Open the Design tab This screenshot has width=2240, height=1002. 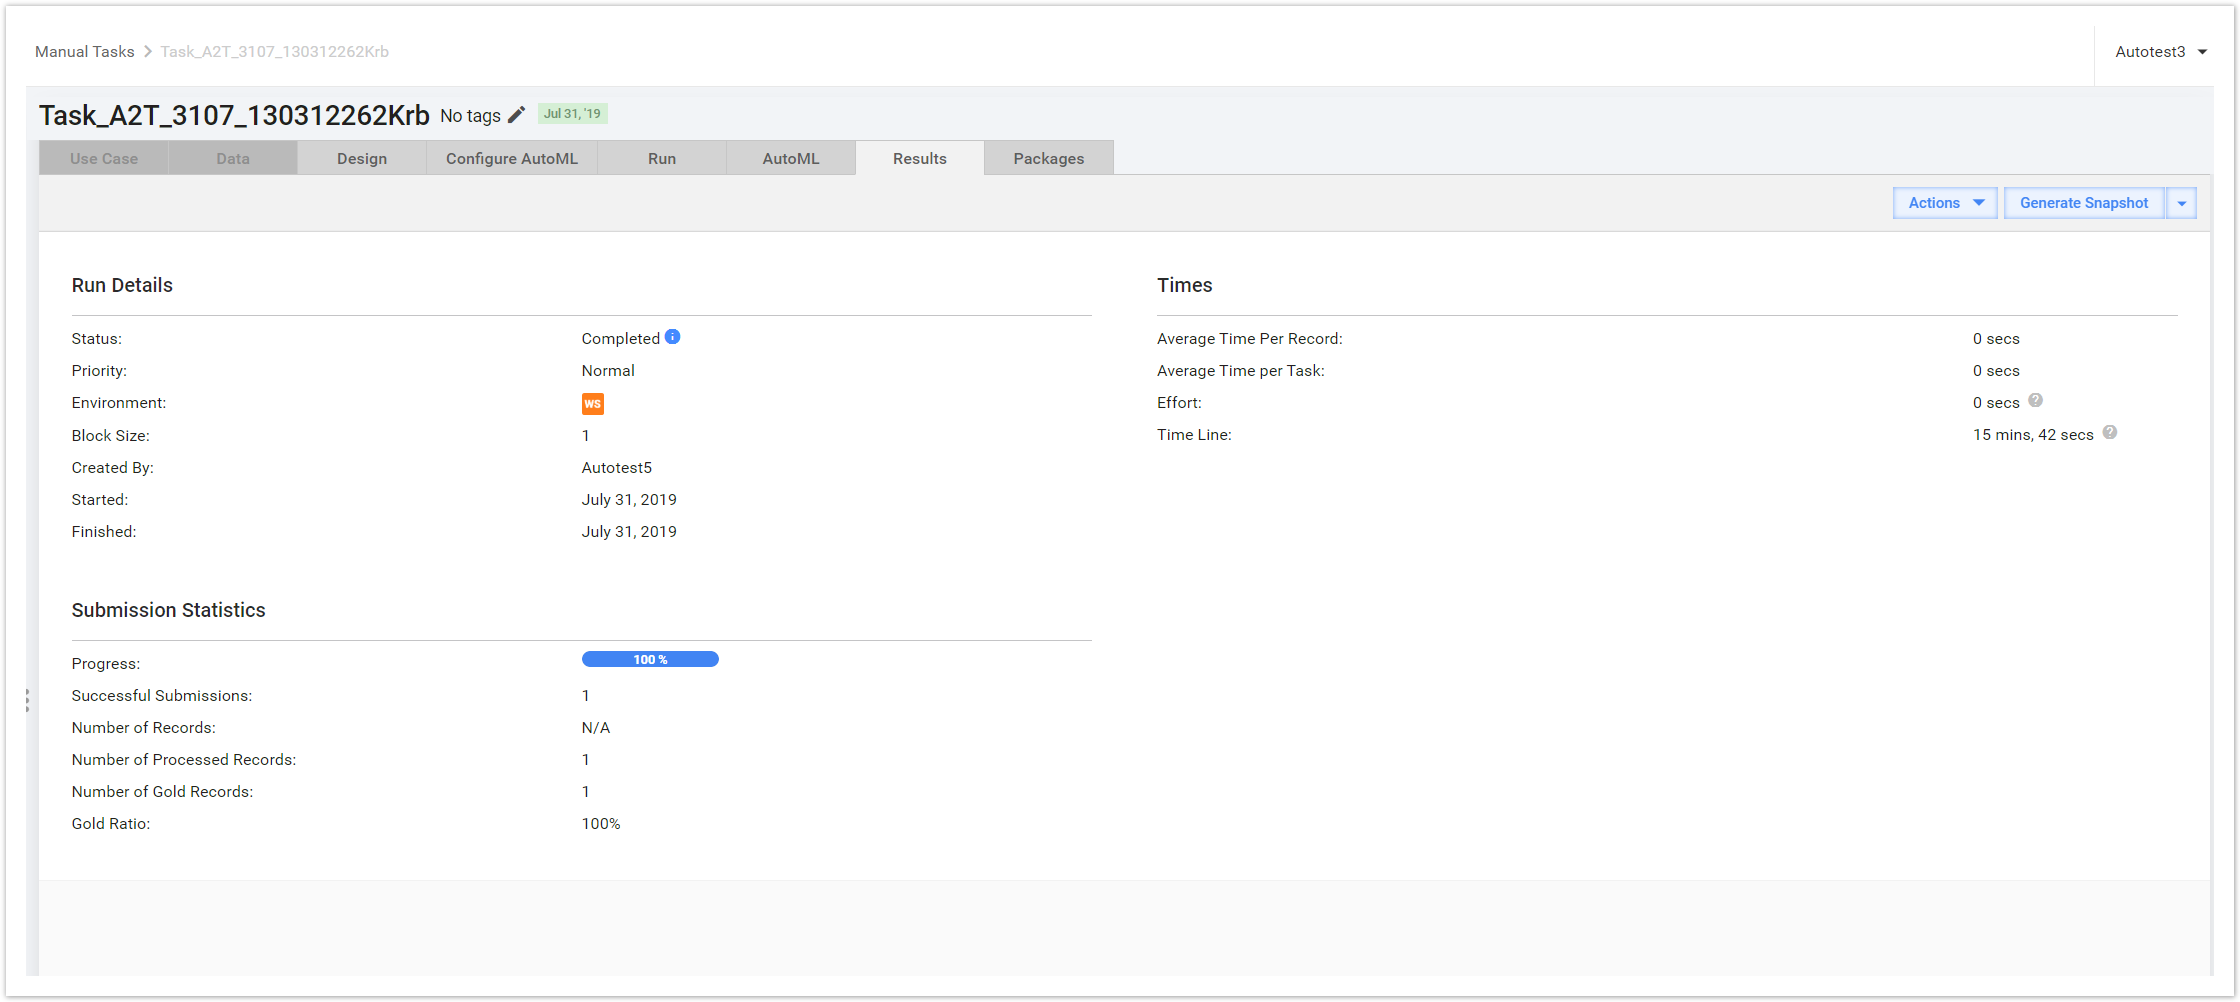[362, 158]
